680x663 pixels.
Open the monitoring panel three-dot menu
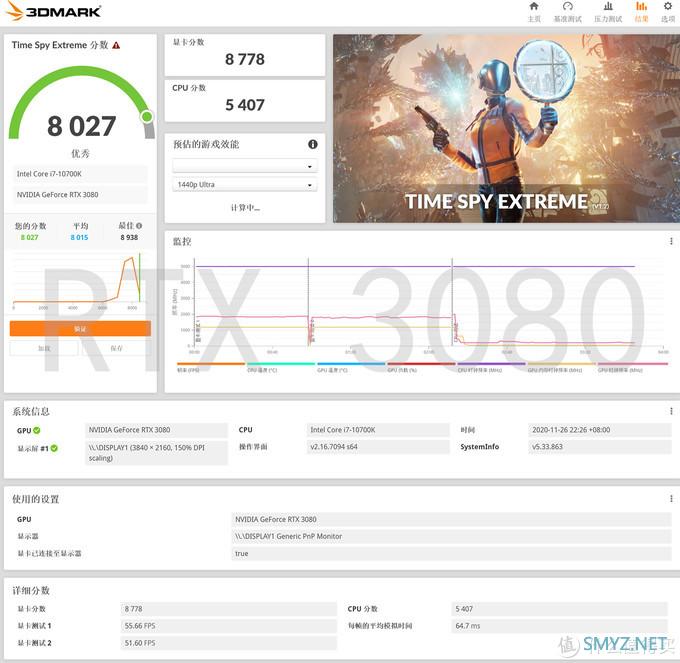(x=671, y=241)
